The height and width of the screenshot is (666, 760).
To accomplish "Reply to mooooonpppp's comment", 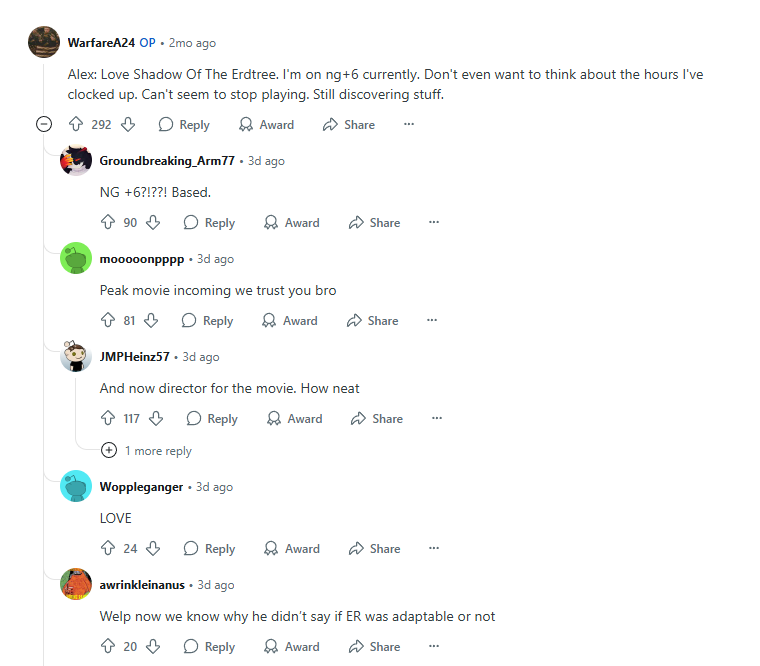I will (207, 320).
